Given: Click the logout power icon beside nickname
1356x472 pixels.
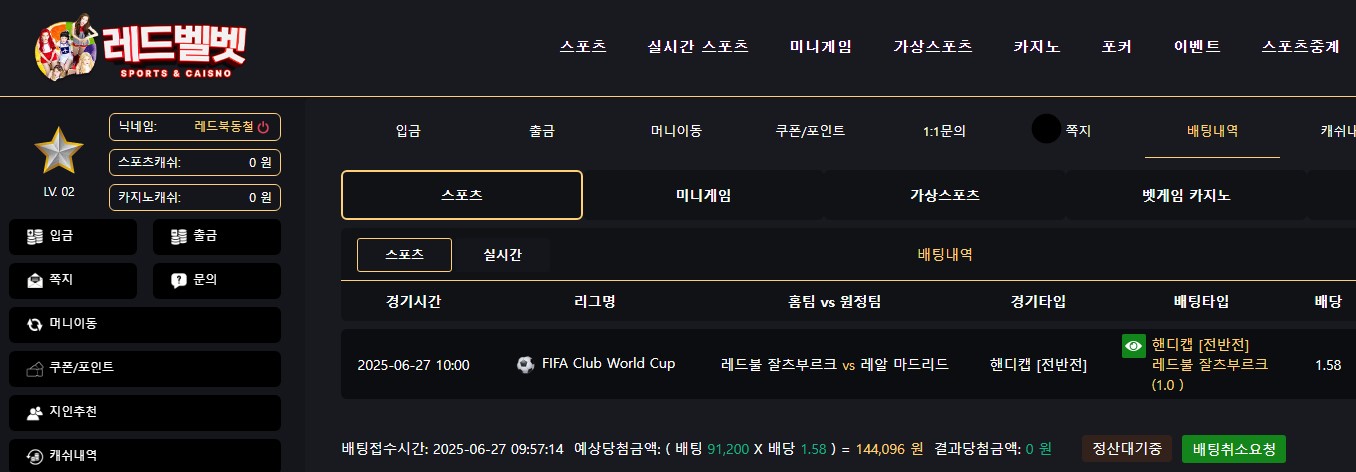Looking at the screenshot, I should pyautogui.click(x=263, y=127).
